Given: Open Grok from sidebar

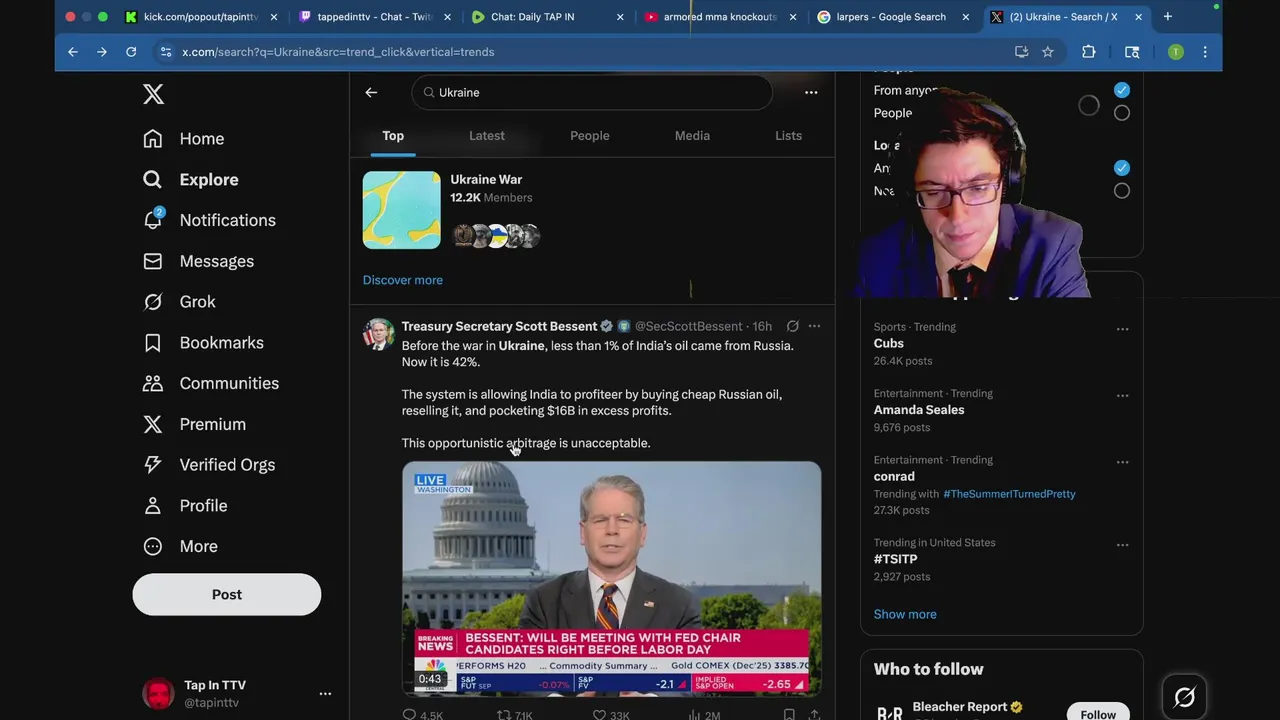Looking at the screenshot, I should (x=180, y=302).
